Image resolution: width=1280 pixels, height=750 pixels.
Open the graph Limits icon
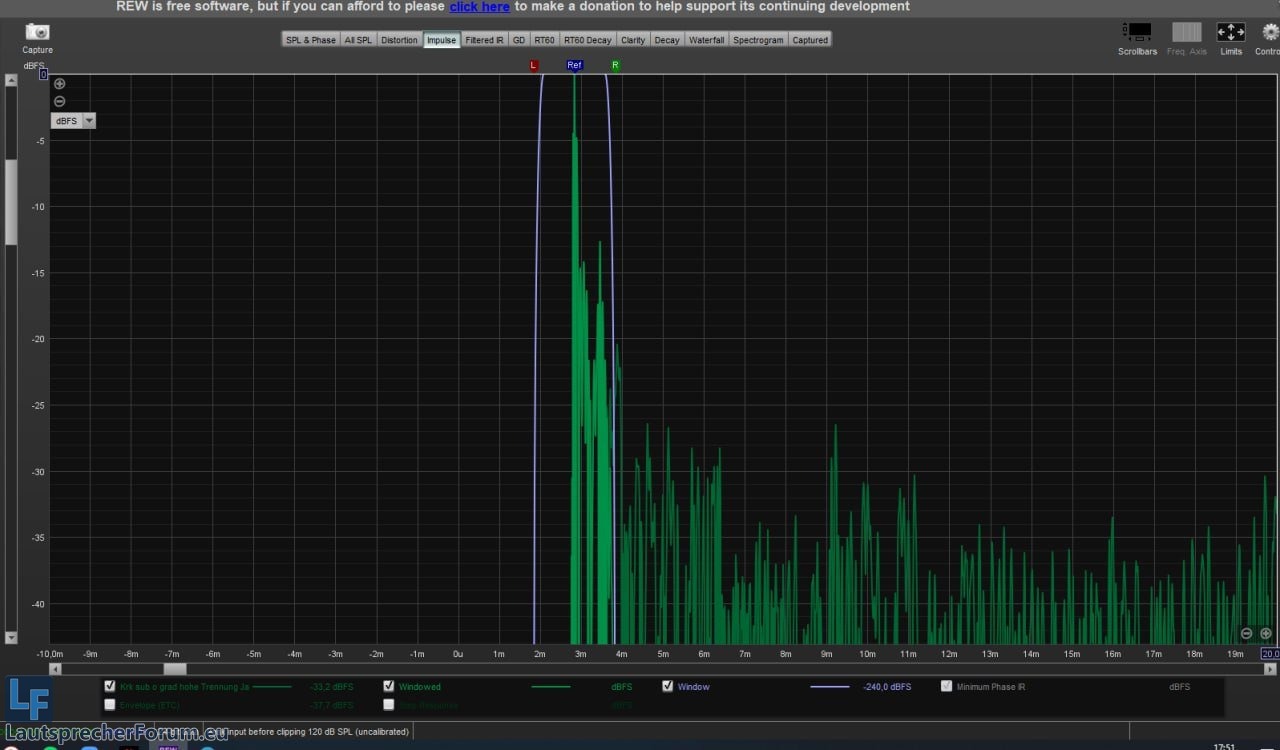1230,32
